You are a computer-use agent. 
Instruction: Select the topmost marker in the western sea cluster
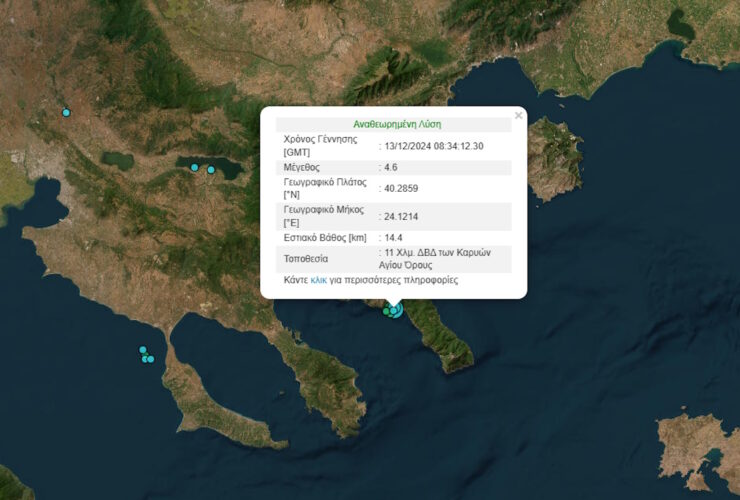[x=143, y=350]
